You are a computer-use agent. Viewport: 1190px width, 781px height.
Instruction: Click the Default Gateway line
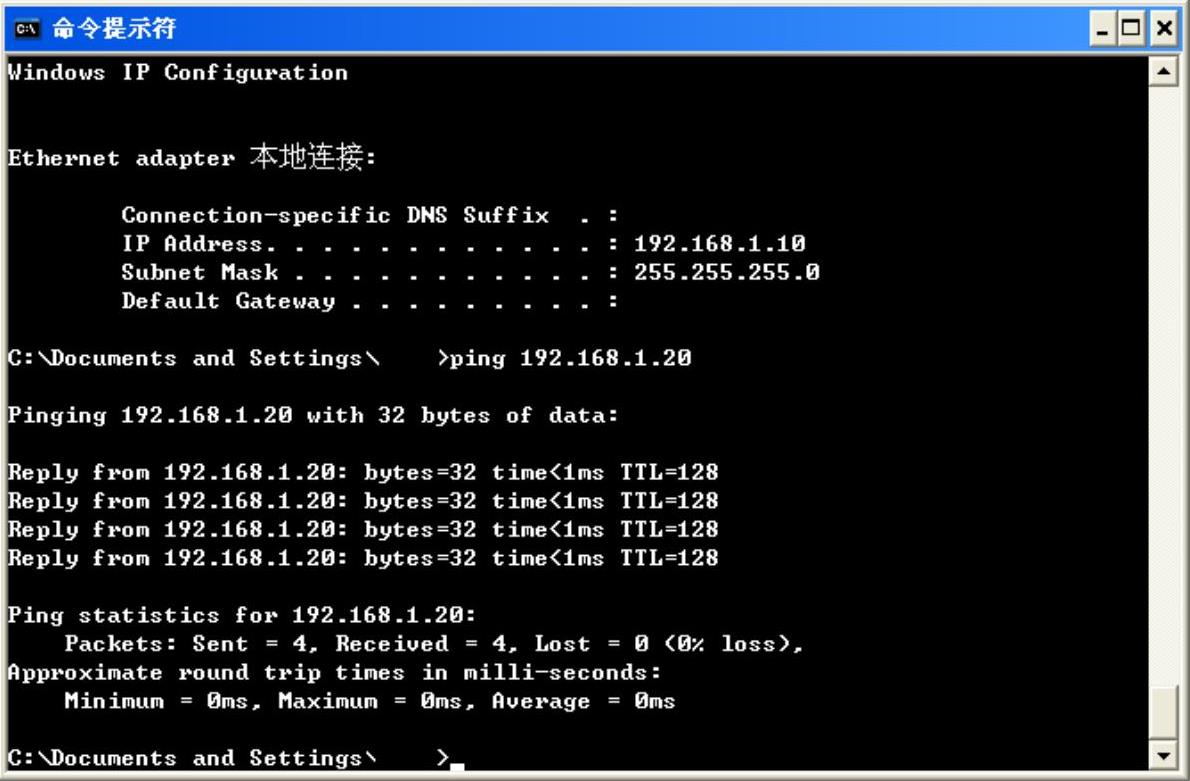[x=370, y=301]
